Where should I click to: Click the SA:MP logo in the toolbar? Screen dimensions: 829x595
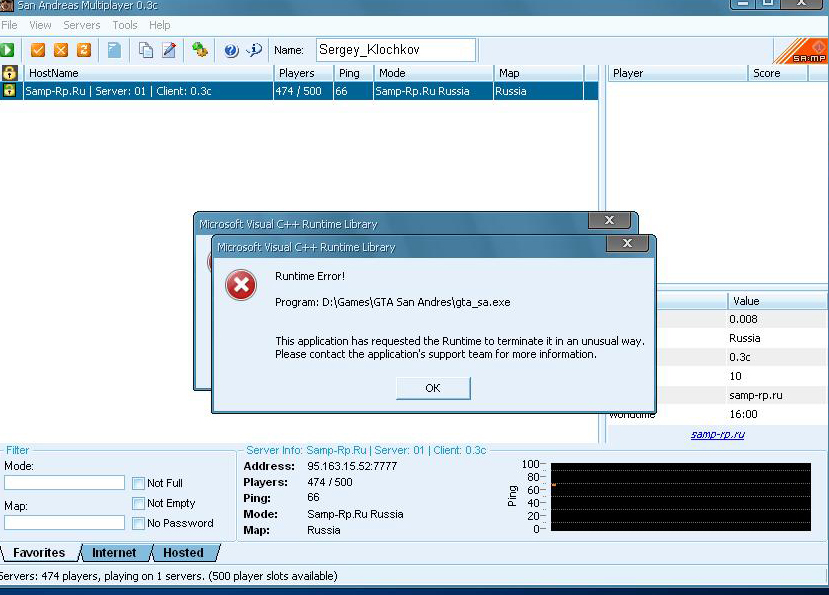801,51
